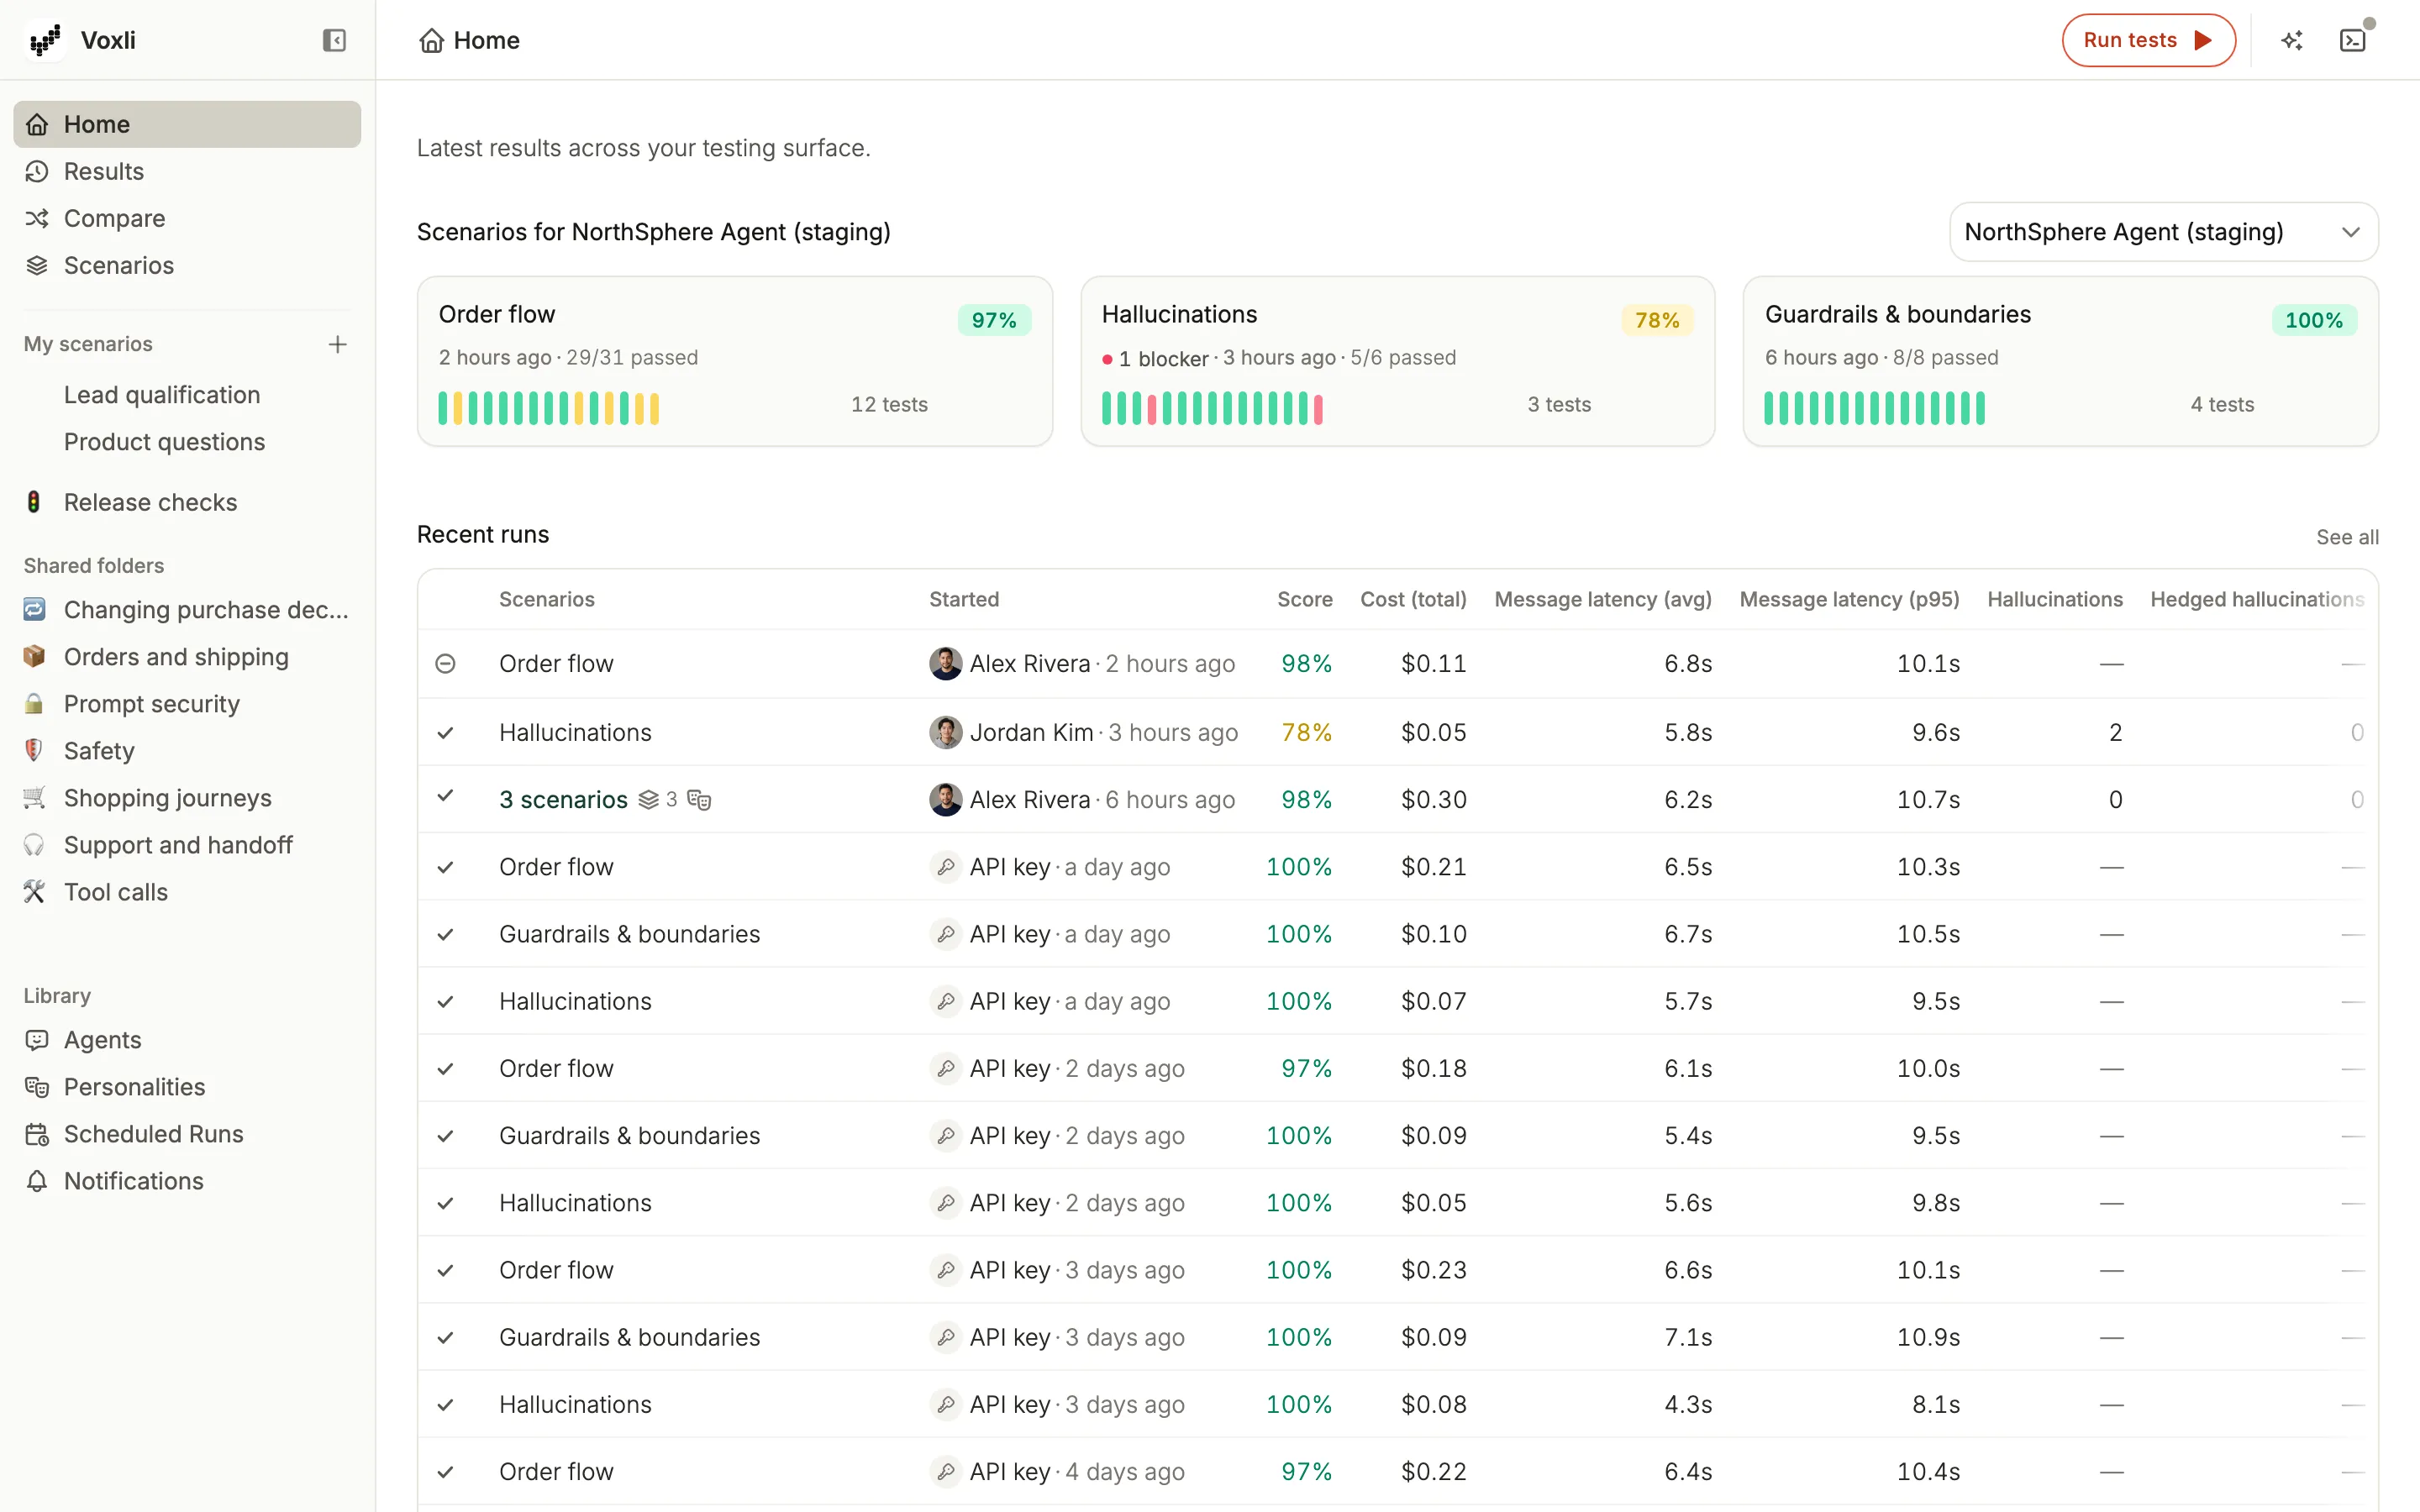
Task: Click the Run tests button
Action: pyautogui.click(x=2148, y=40)
